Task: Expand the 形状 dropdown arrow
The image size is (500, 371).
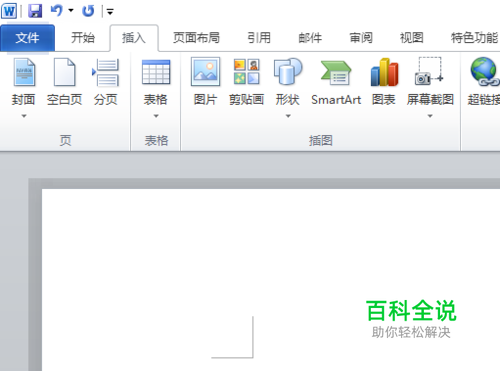Action: [x=288, y=116]
